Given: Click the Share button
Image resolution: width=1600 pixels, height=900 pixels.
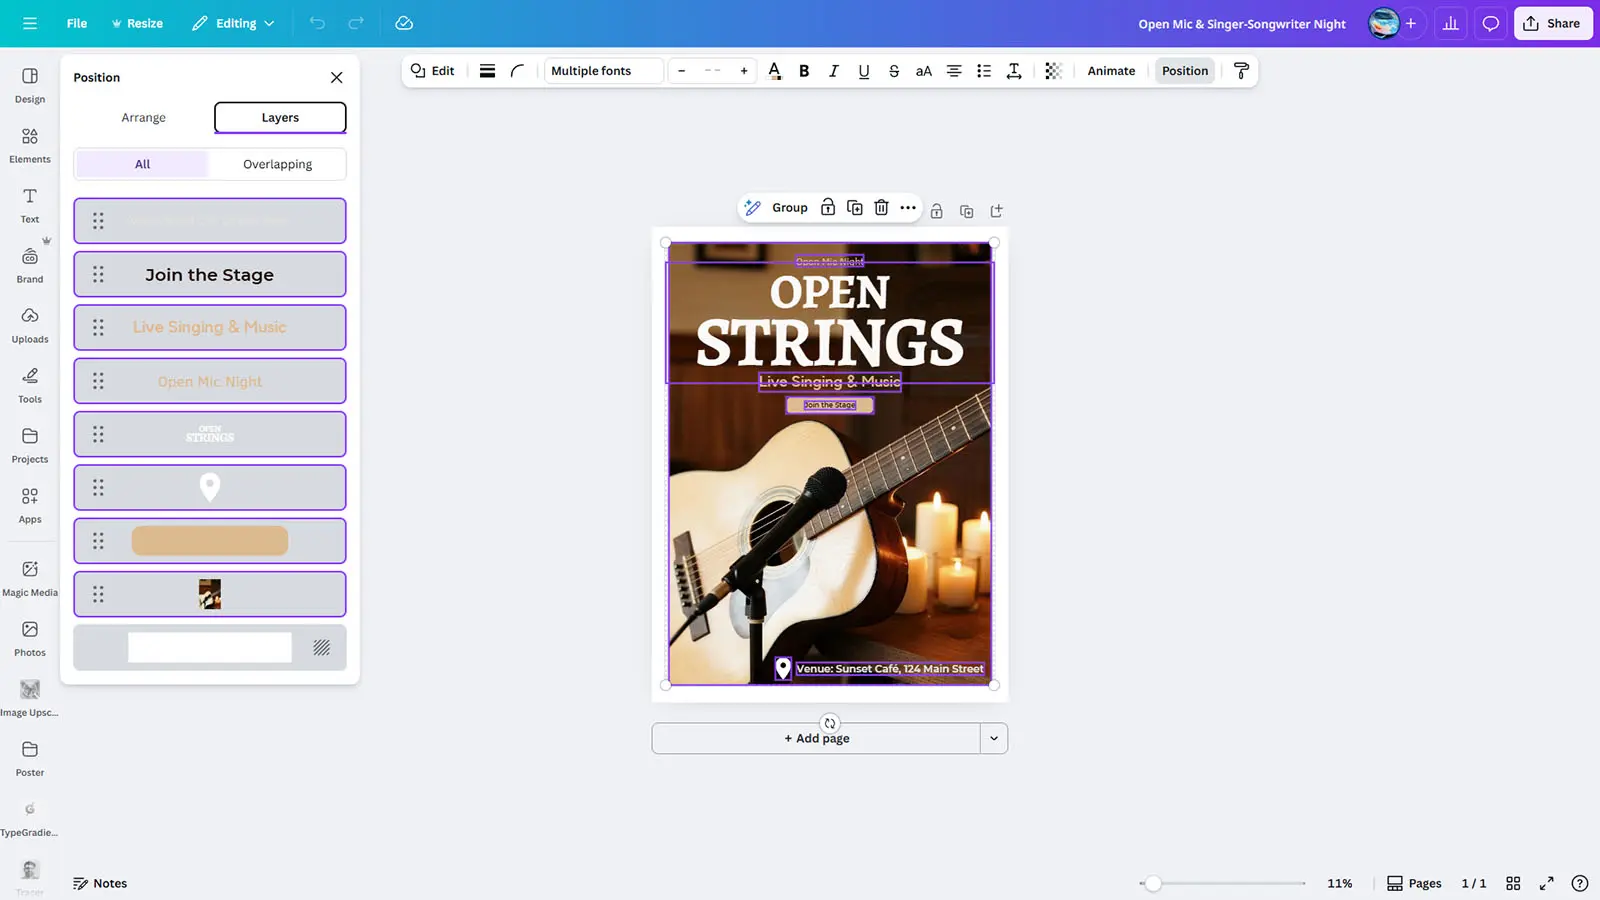Looking at the screenshot, I should pyautogui.click(x=1552, y=23).
